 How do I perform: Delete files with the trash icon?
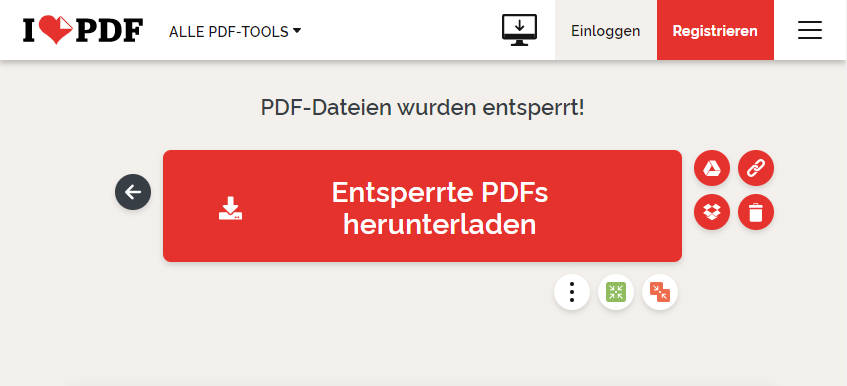756,212
